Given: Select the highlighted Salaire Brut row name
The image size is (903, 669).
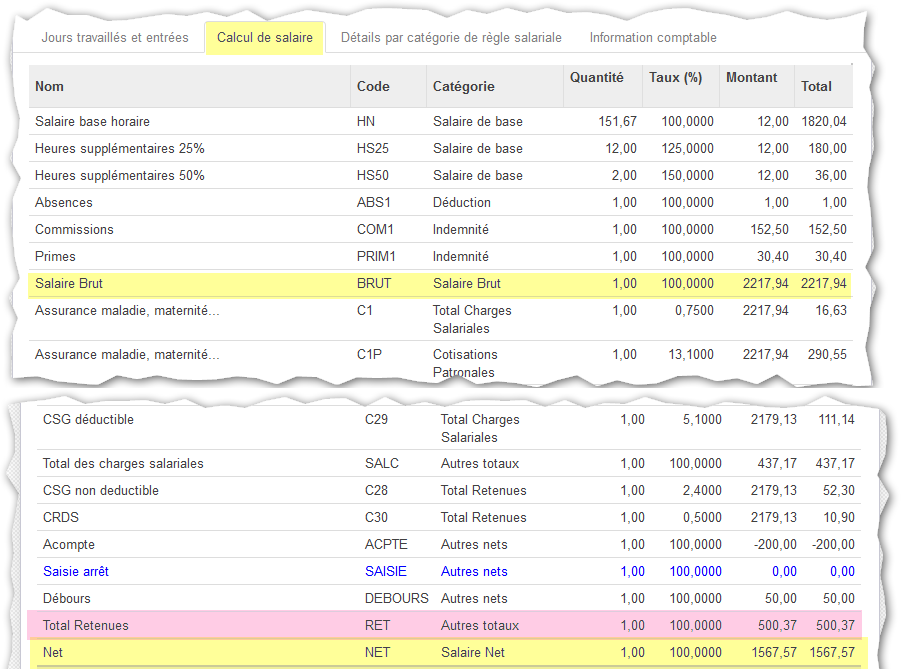Looking at the screenshot, I should coord(69,284).
